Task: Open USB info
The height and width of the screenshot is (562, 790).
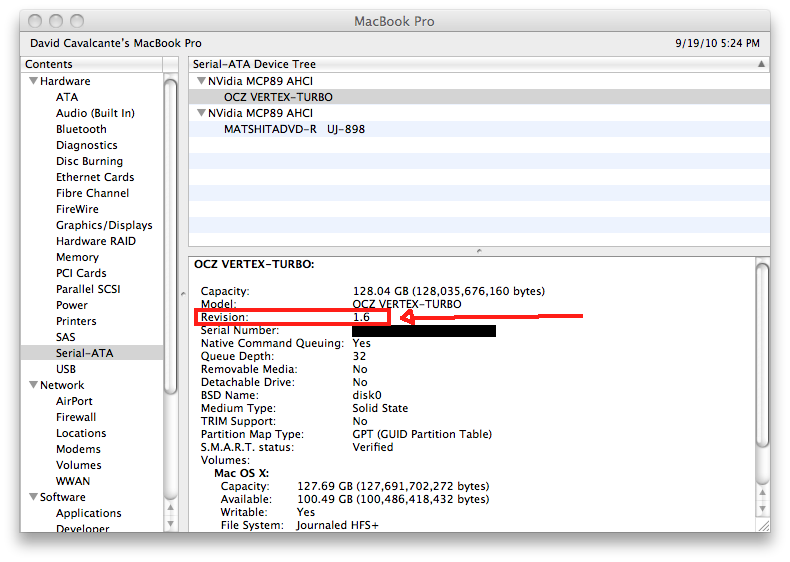Action: pos(65,369)
